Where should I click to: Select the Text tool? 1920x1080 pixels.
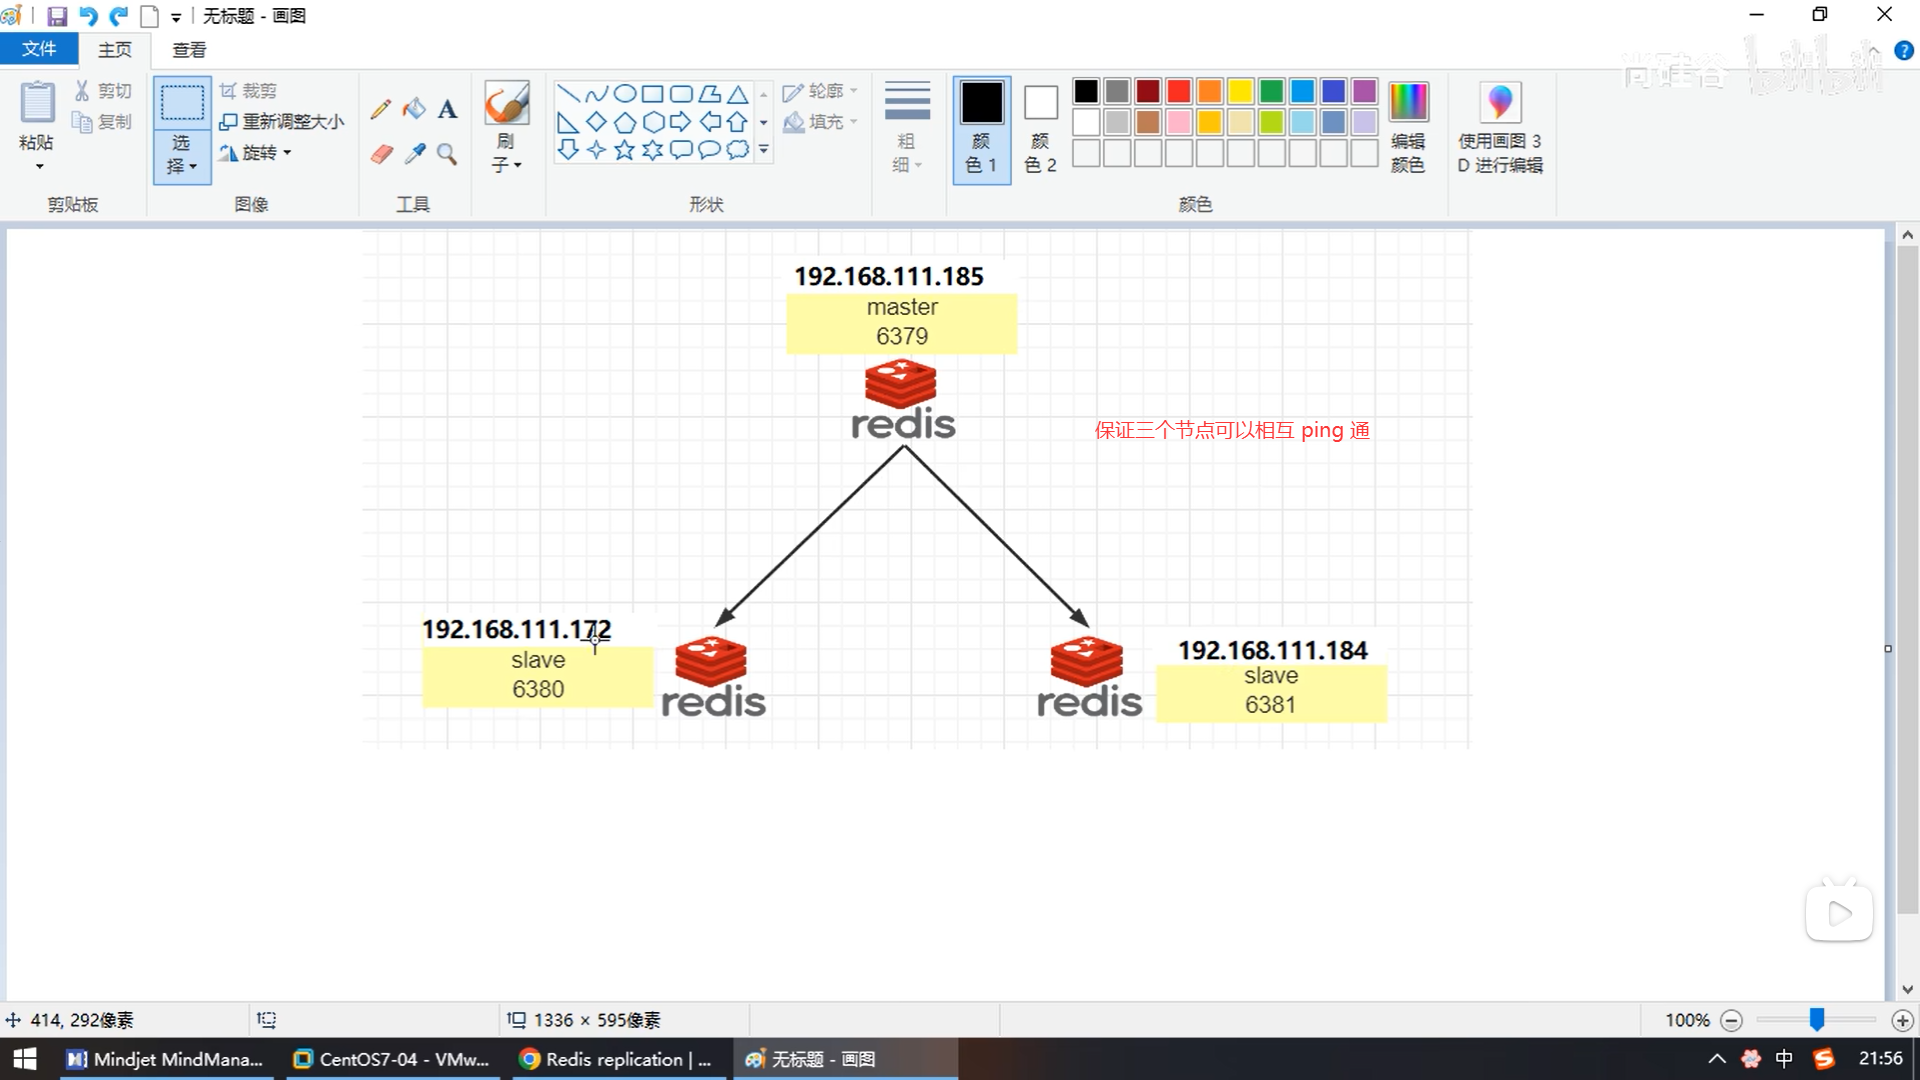pyautogui.click(x=447, y=109)
